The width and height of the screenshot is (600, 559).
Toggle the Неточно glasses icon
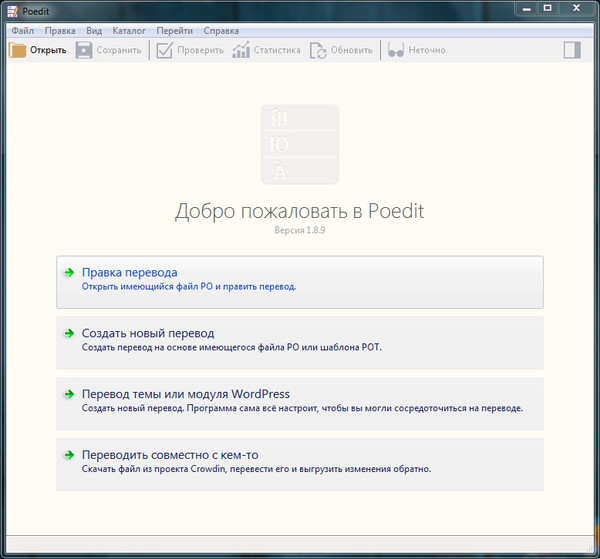[x=396, y=50]
